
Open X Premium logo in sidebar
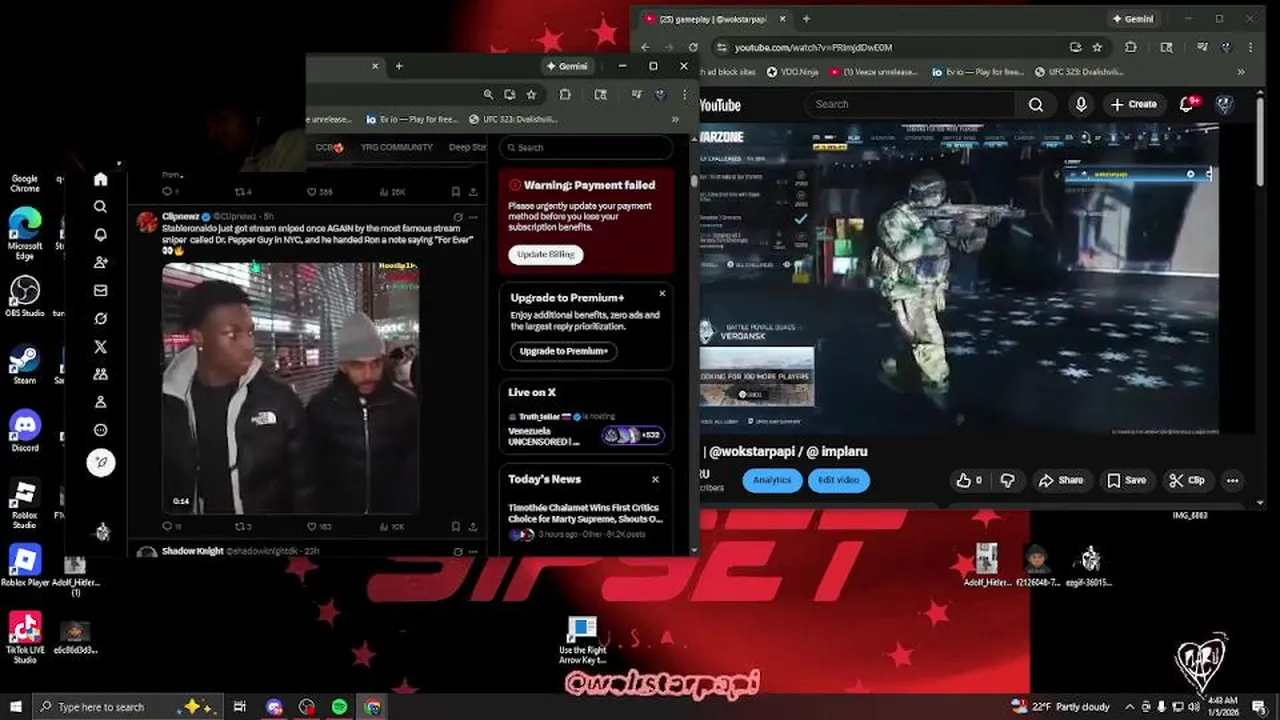click(x=100, y=347)
